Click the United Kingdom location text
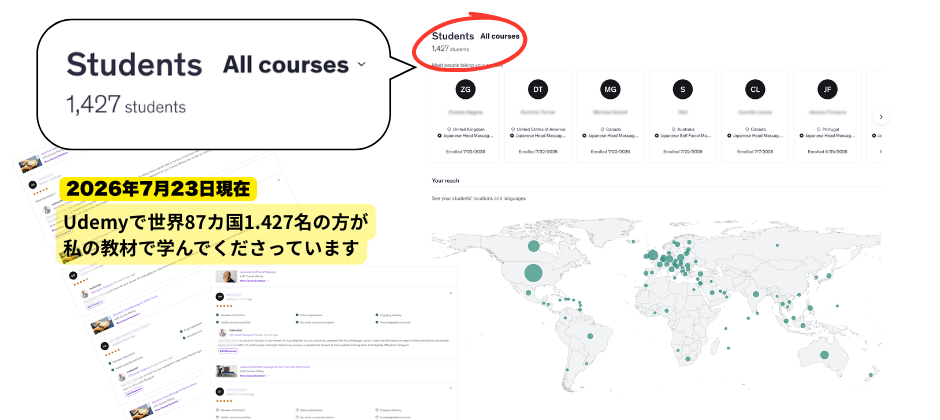940x420 pixels. [x=468, y=129]
